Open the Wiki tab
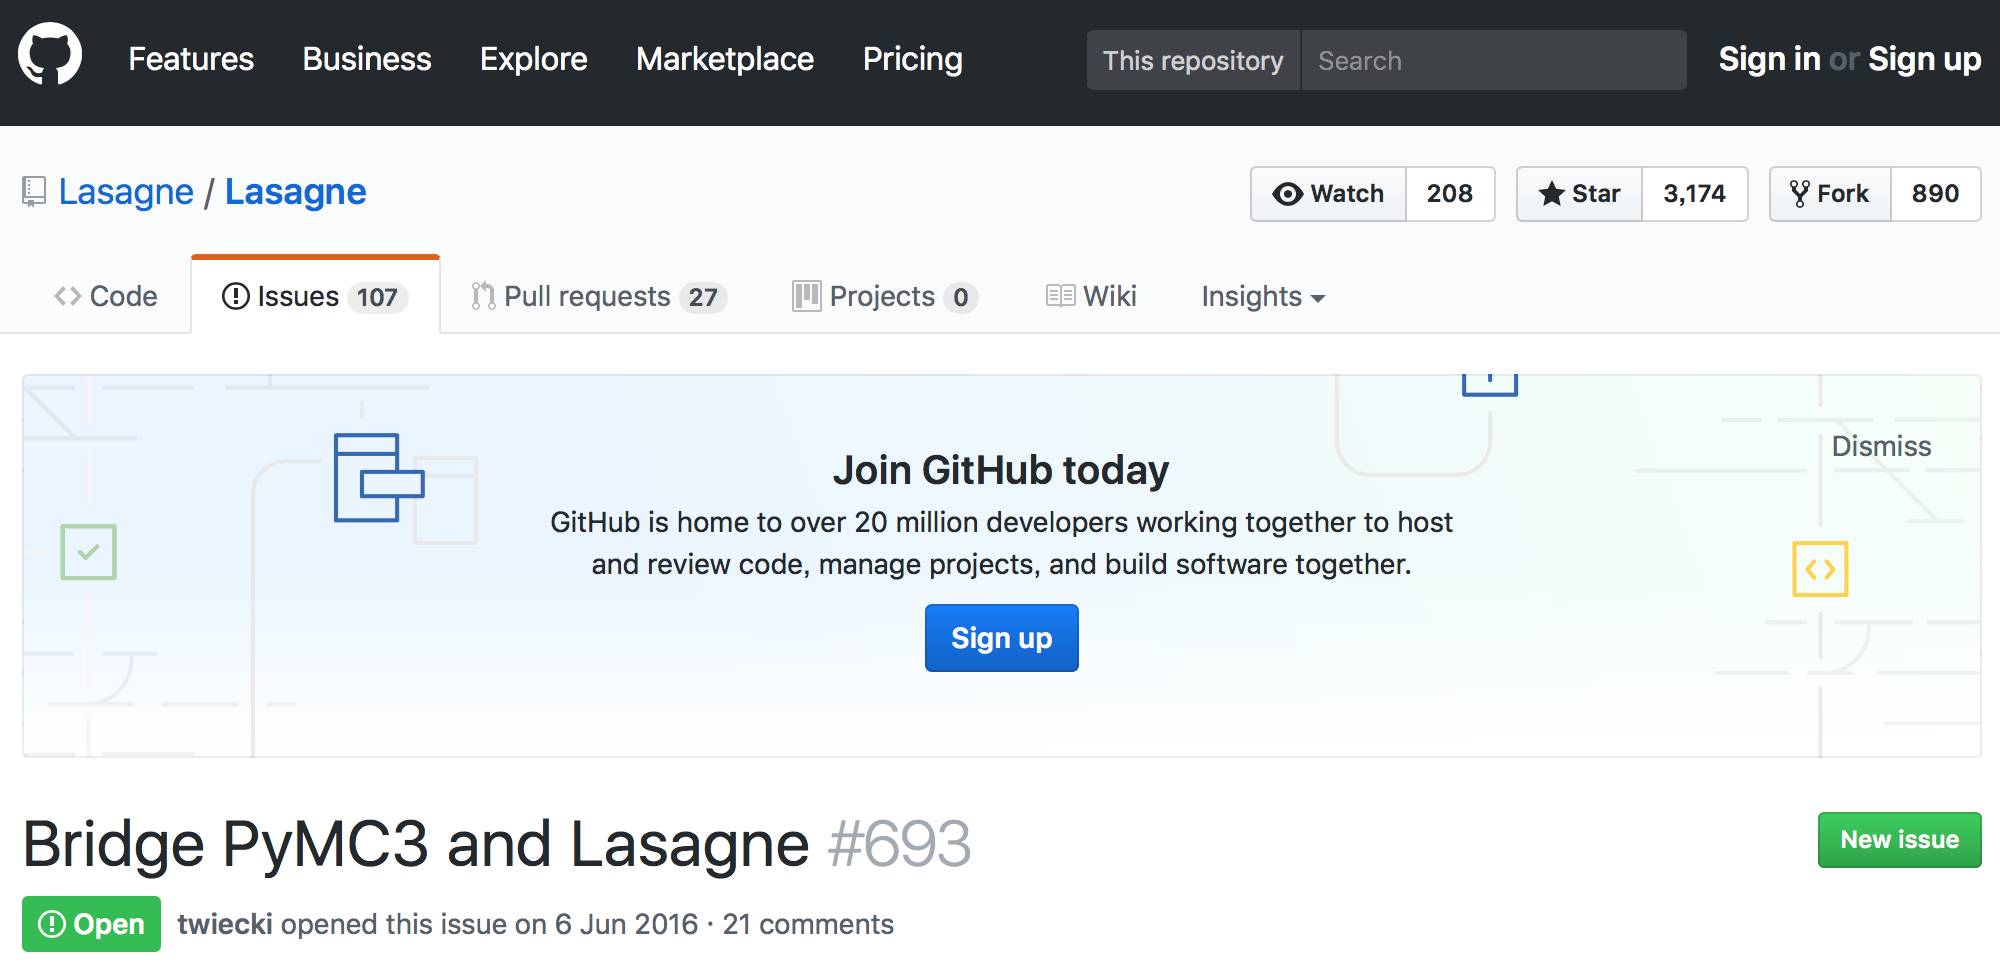The image size is (2000, 964). pyautogui.click(x=1092, y=296)
